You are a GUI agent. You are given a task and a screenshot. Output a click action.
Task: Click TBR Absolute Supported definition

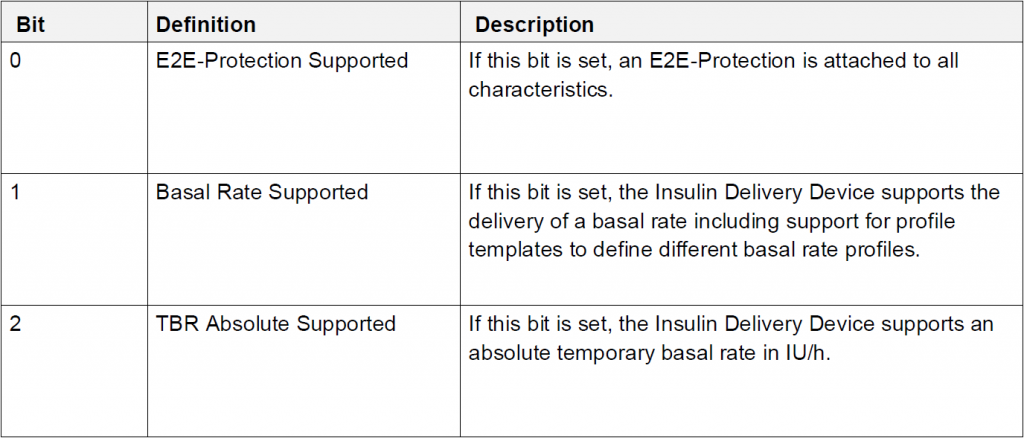point(276,324)
